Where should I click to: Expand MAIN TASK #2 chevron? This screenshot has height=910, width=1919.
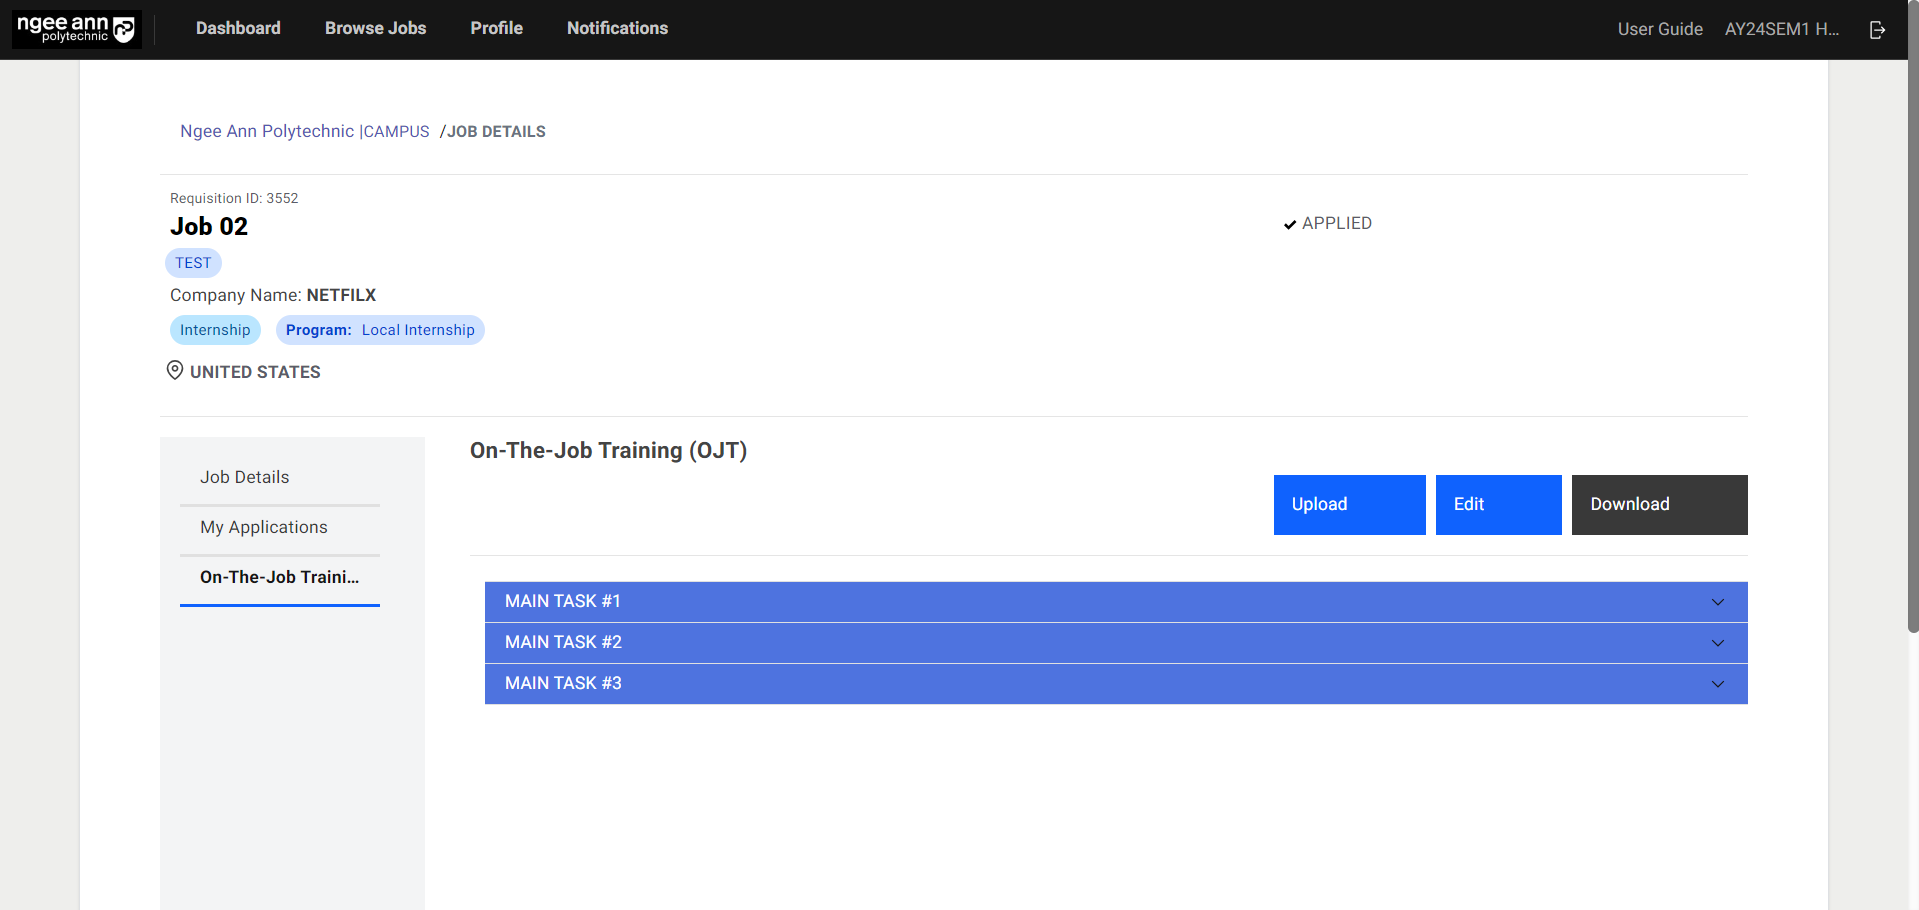[1717, 643]
